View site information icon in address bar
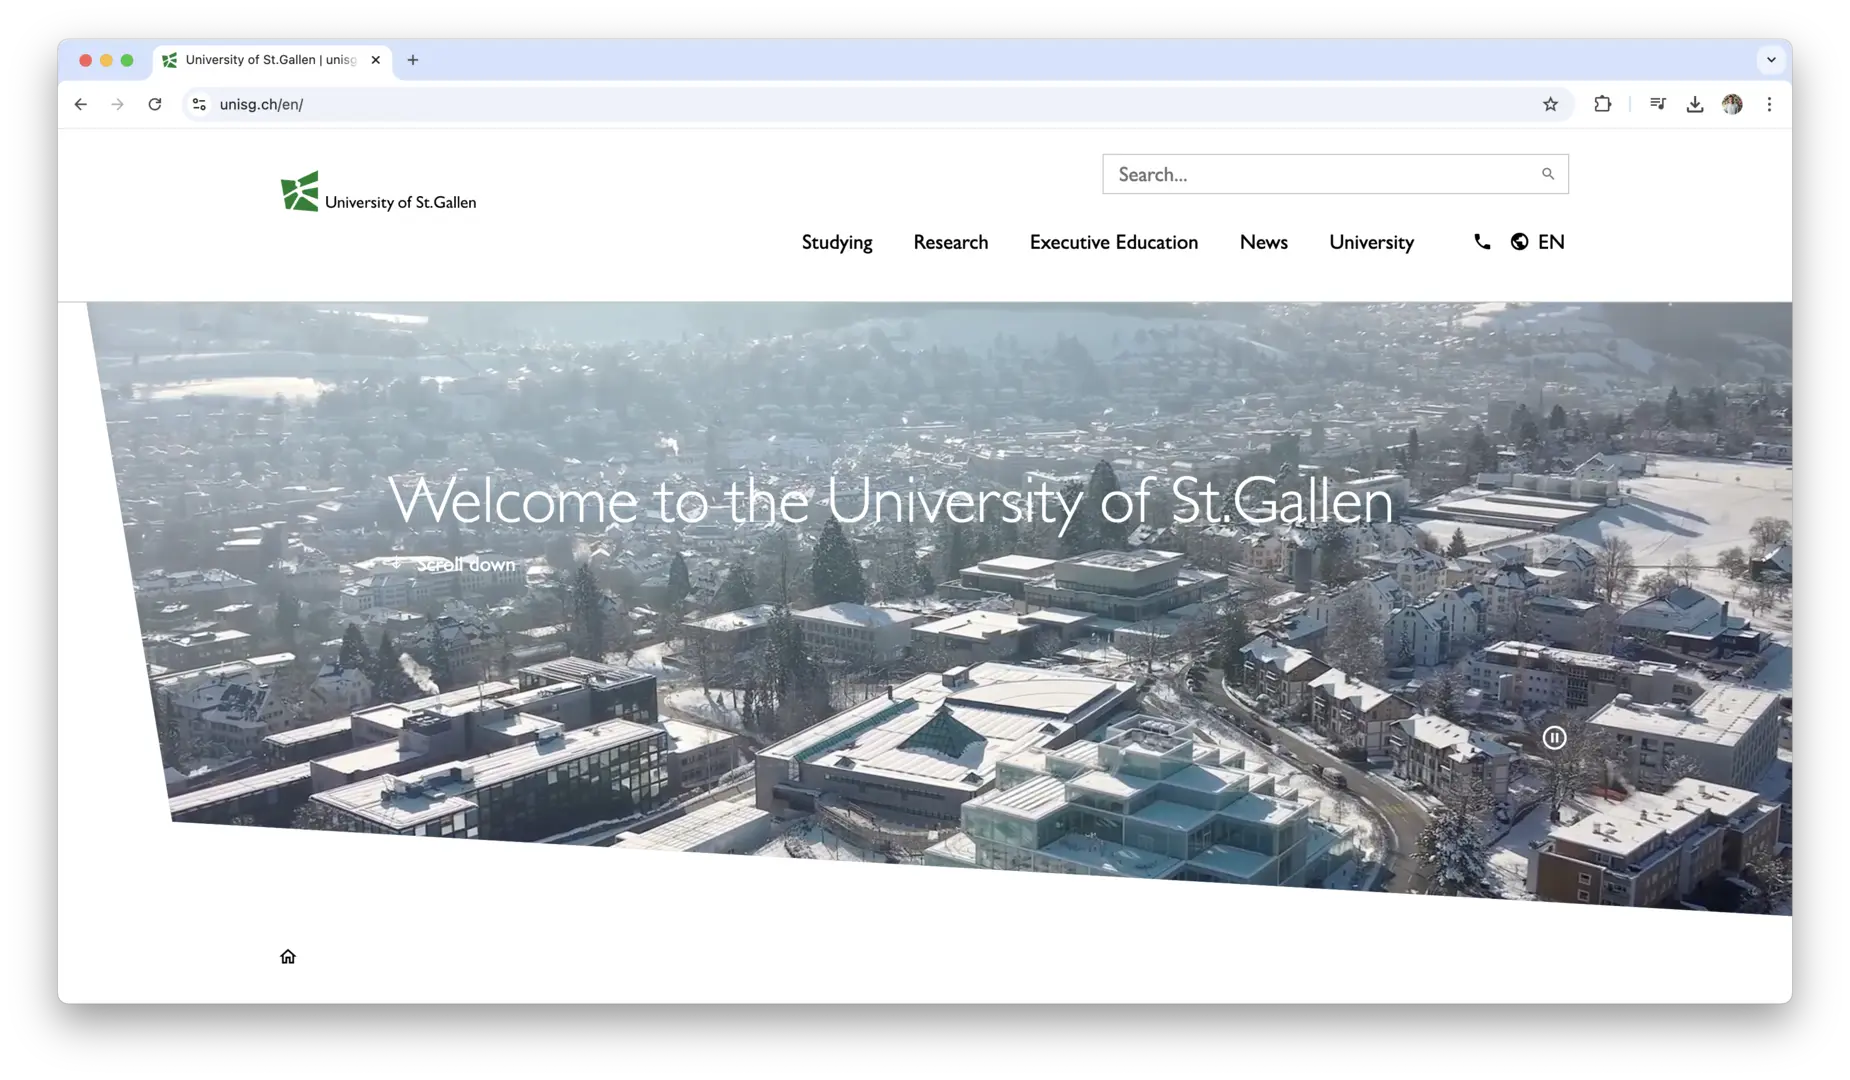Viewport: 1850px width, 1080px height. [199, 104]
